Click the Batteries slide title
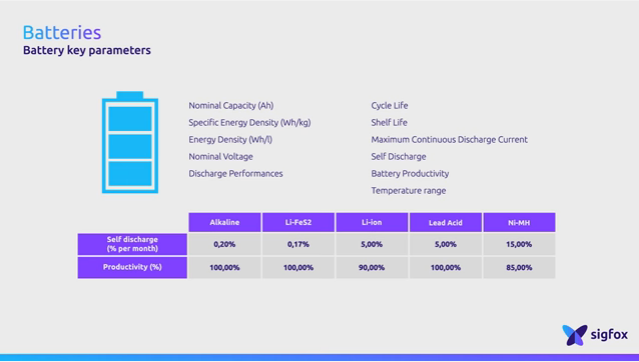 click(x=62, y=33)
